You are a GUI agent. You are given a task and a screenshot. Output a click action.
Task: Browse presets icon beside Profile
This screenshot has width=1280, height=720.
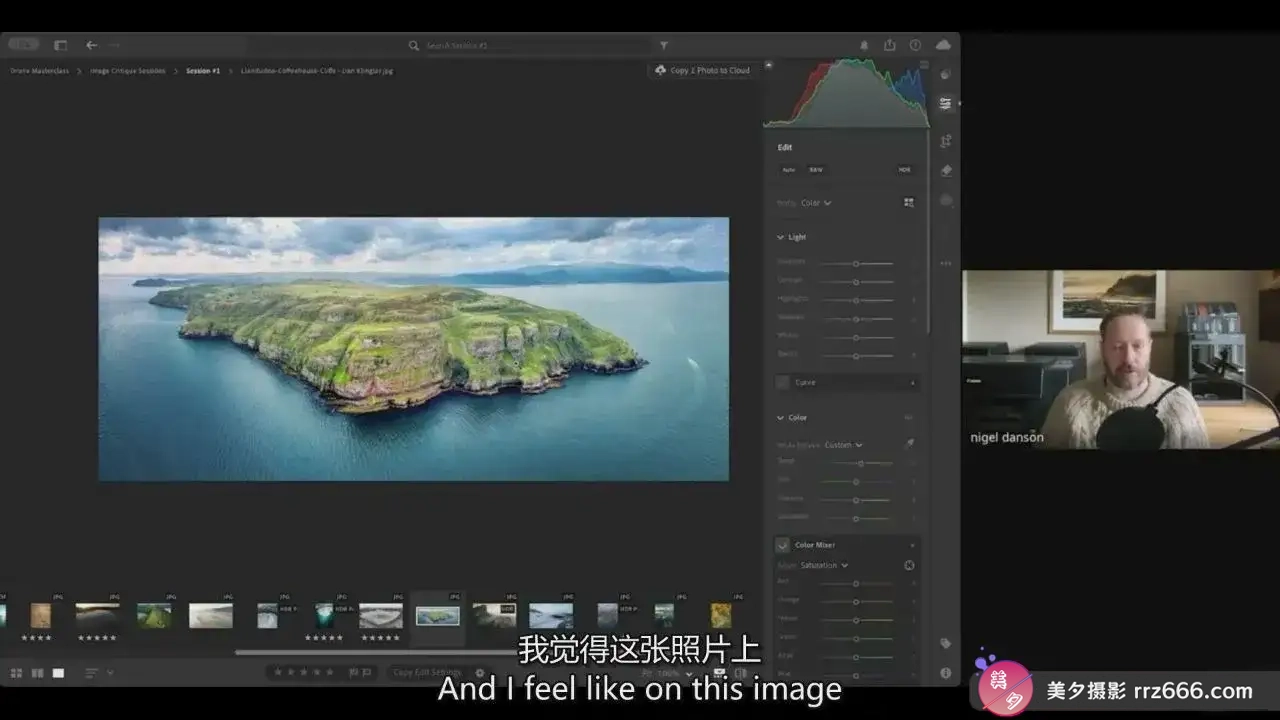pyautogui.click(x=909, y=202)
